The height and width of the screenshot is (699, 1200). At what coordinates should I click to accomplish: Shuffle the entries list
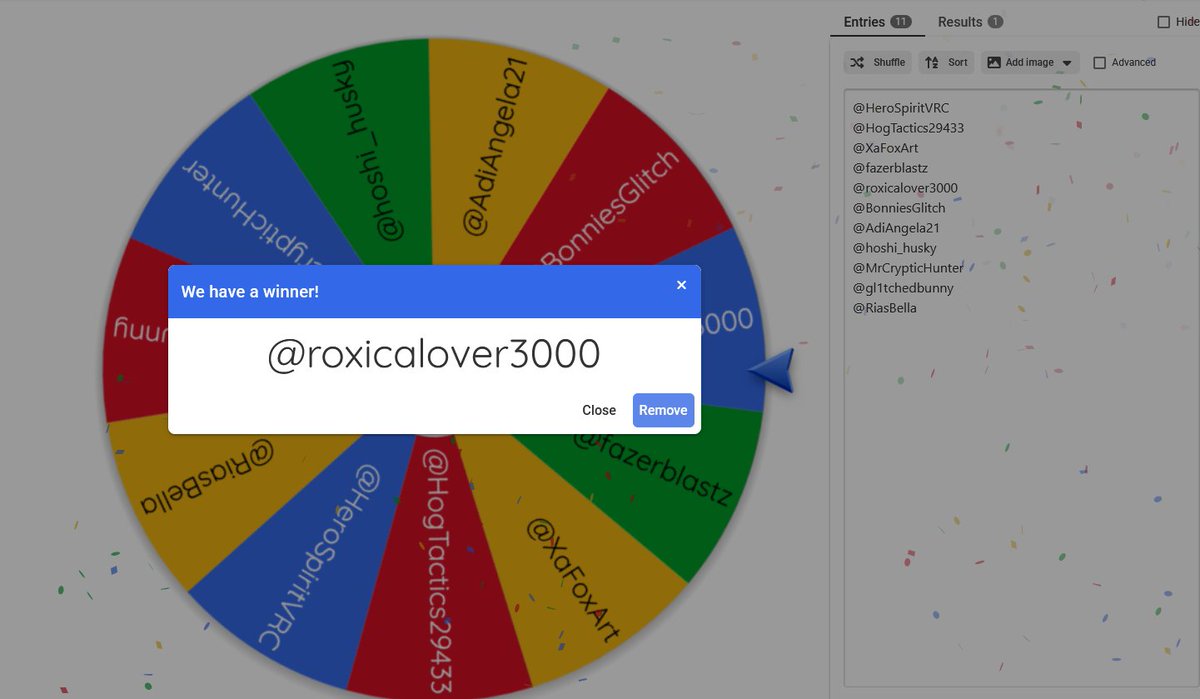(x=877, y=62)
